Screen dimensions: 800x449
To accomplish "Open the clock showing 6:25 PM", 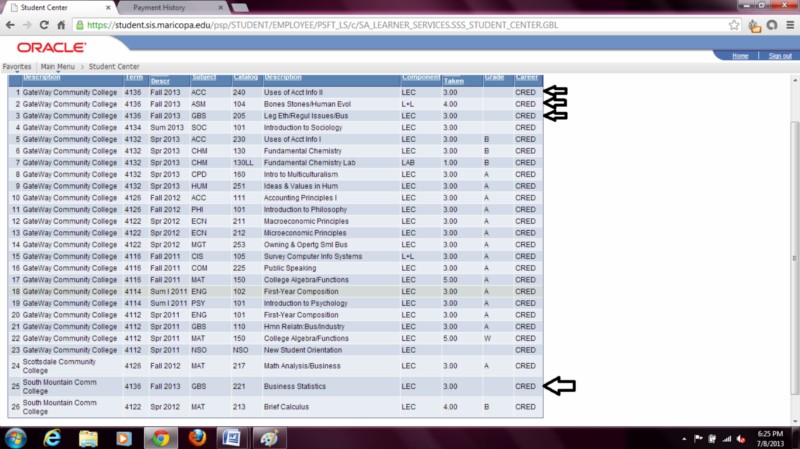I will [770, 438].
